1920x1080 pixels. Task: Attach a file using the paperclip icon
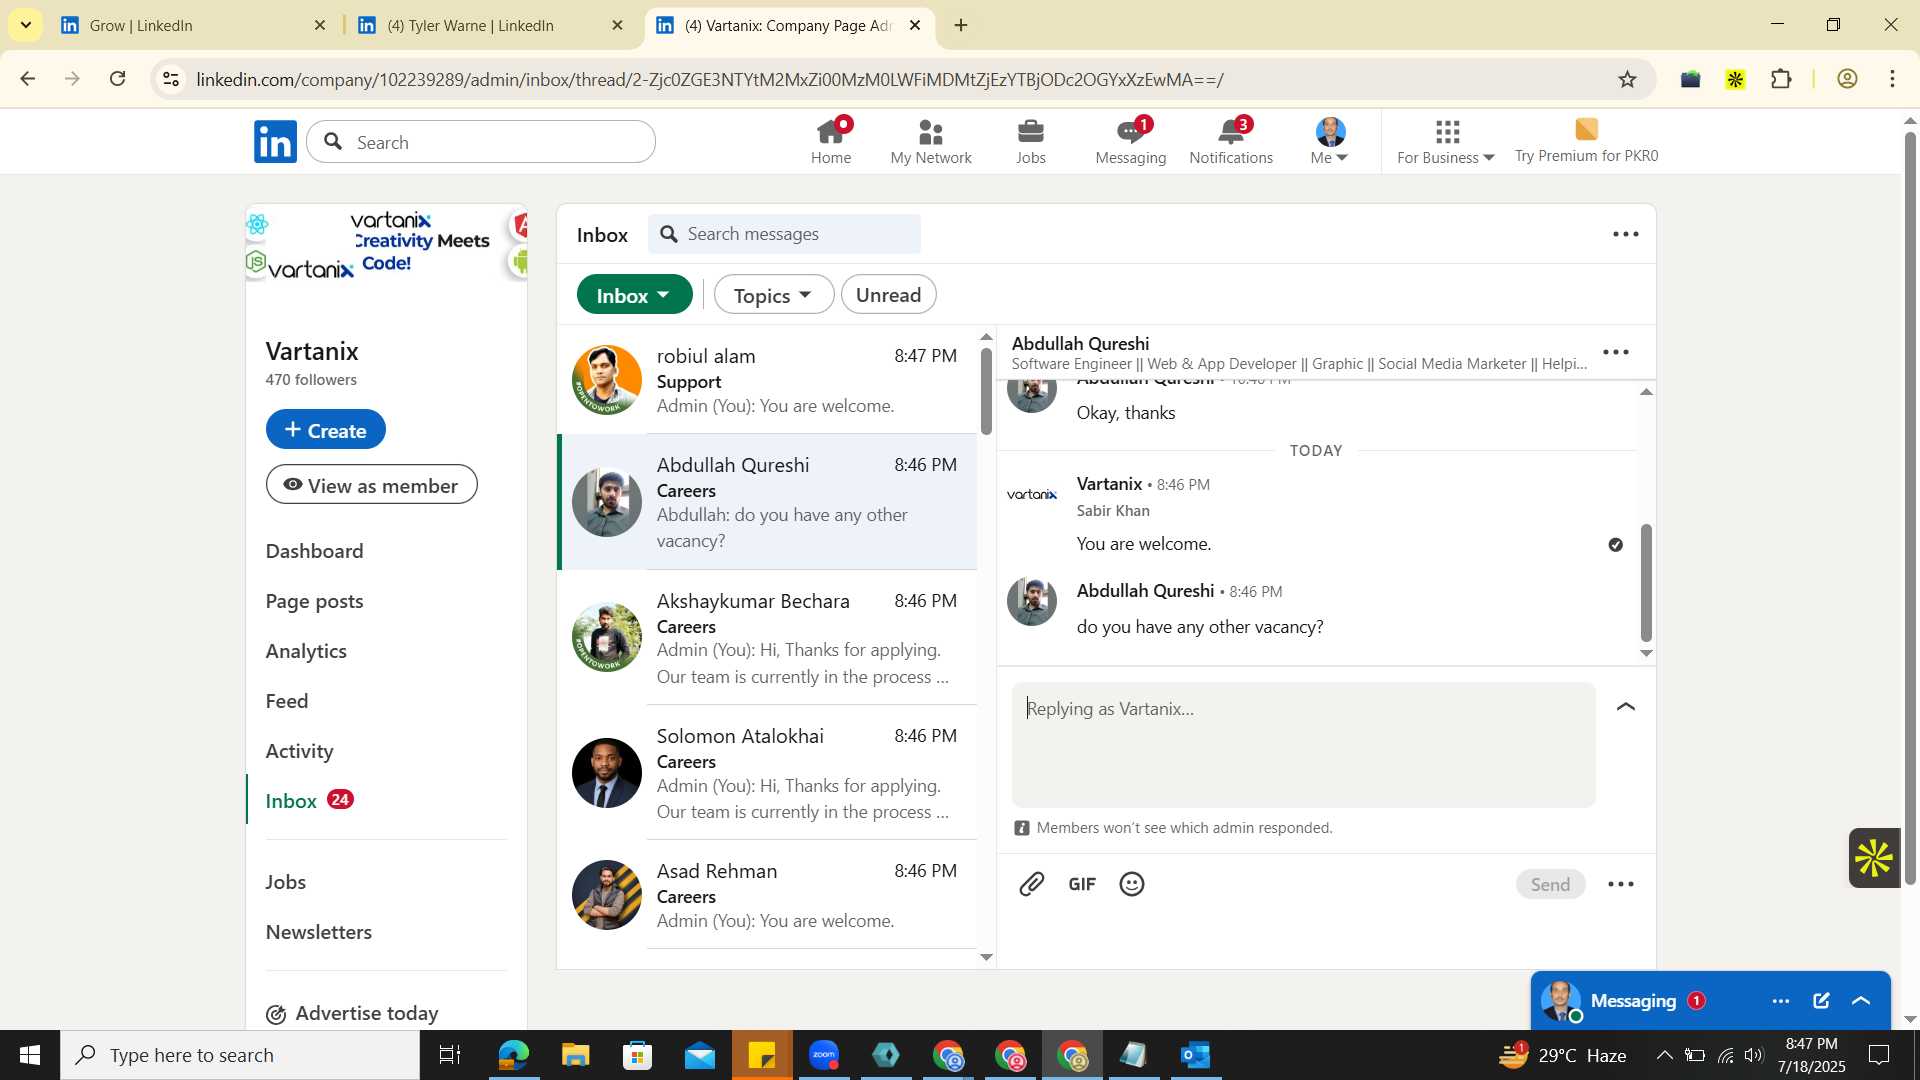click(1032, 884)
